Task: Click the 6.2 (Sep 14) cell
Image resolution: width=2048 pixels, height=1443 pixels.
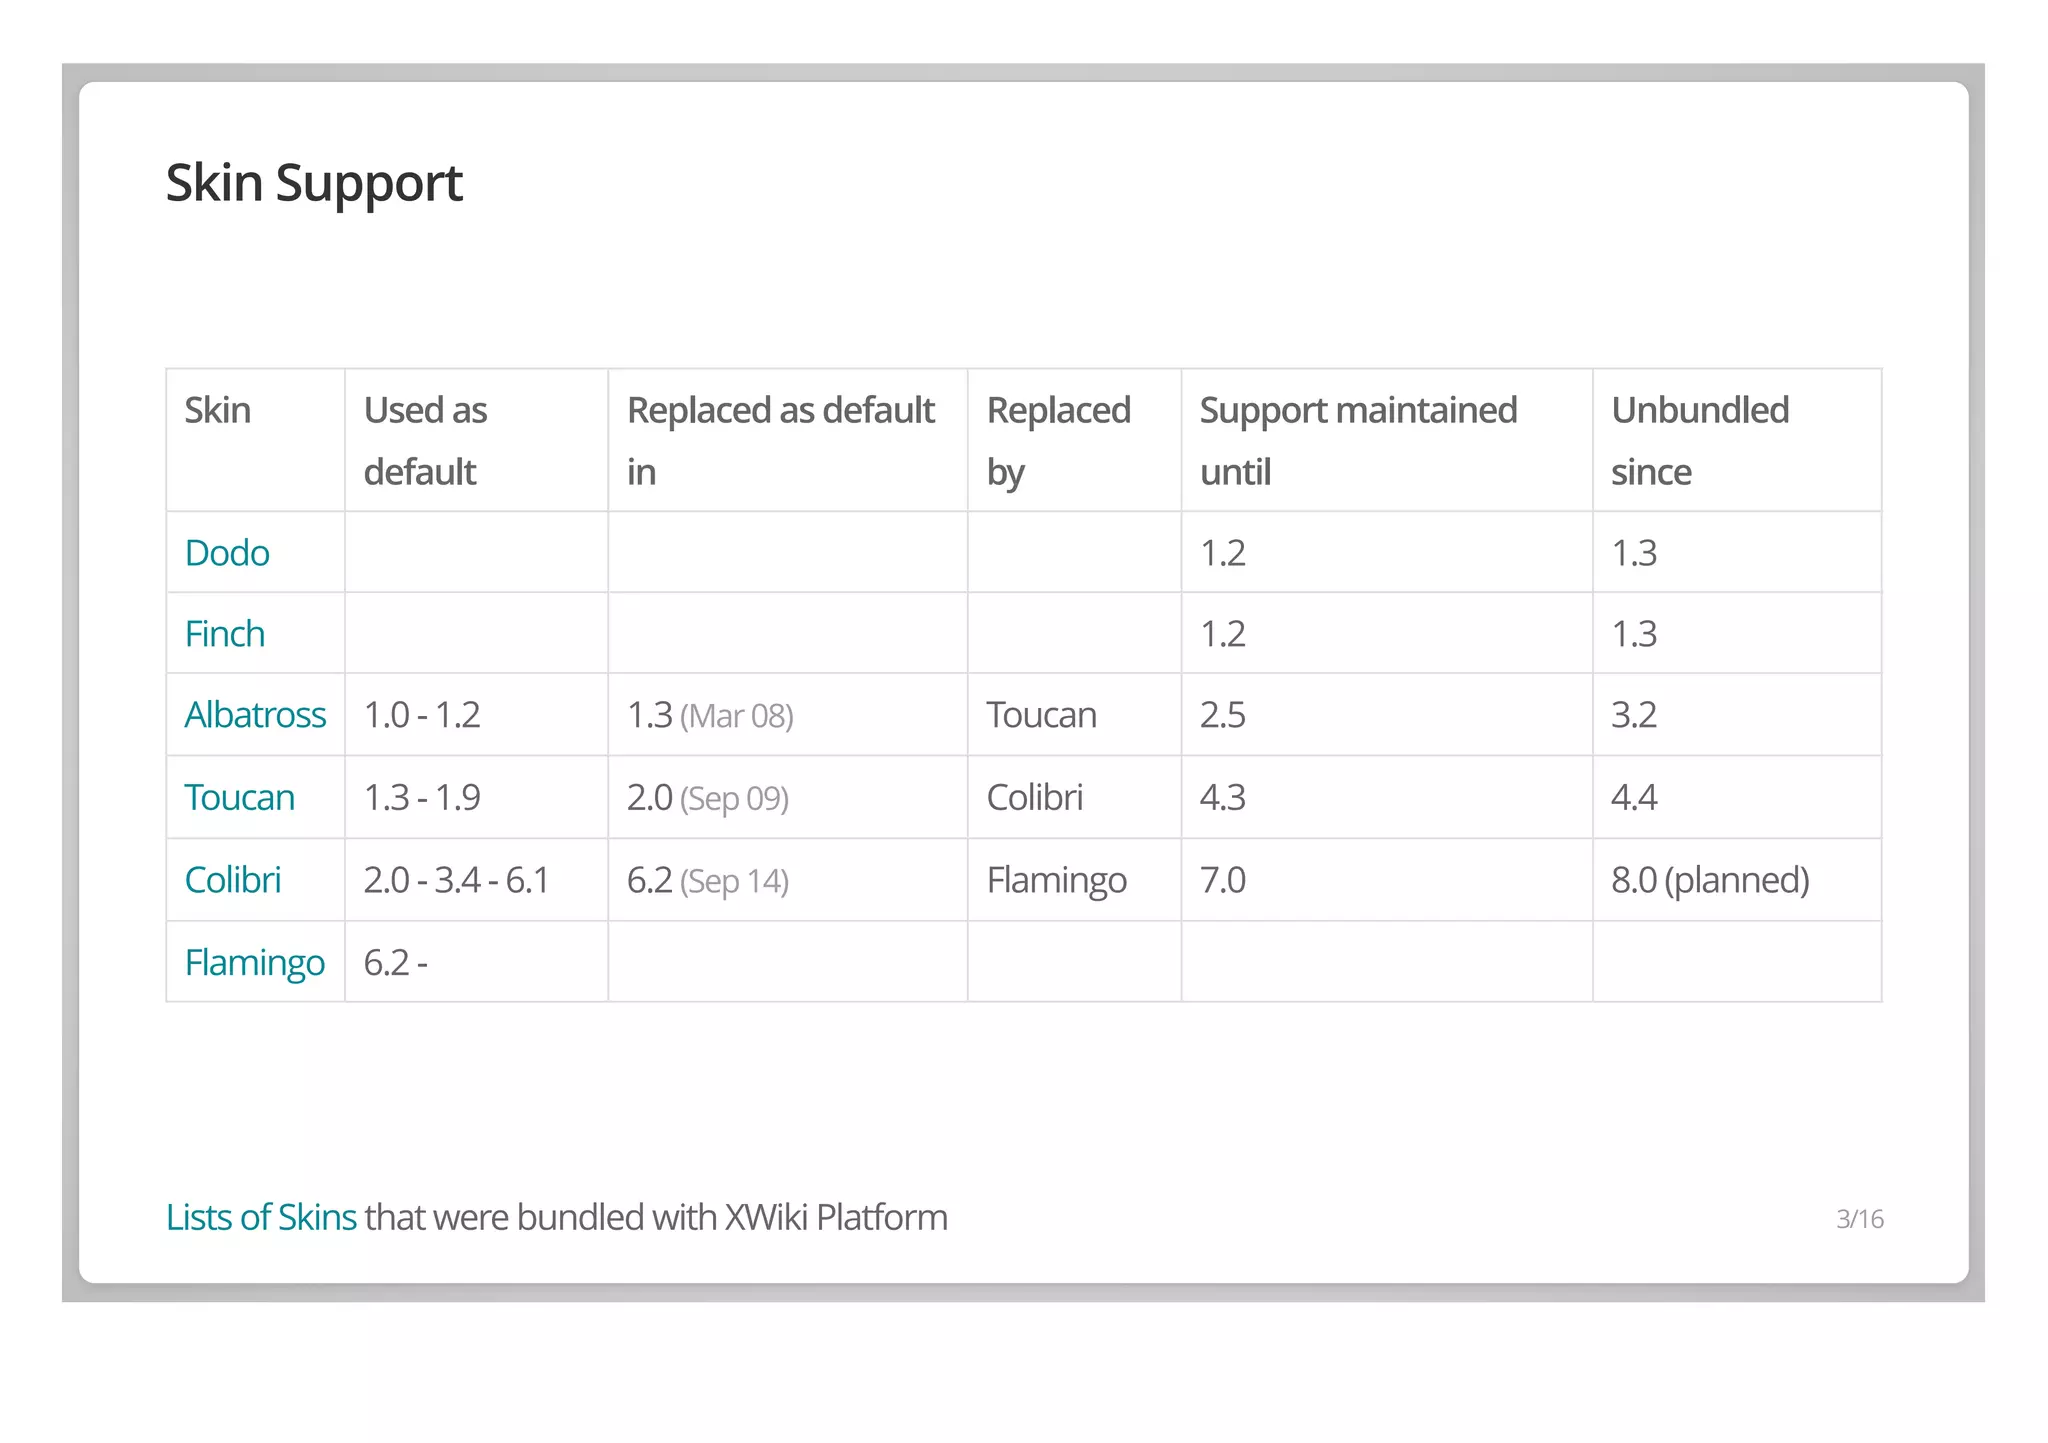Action: (x=708, y=881)
